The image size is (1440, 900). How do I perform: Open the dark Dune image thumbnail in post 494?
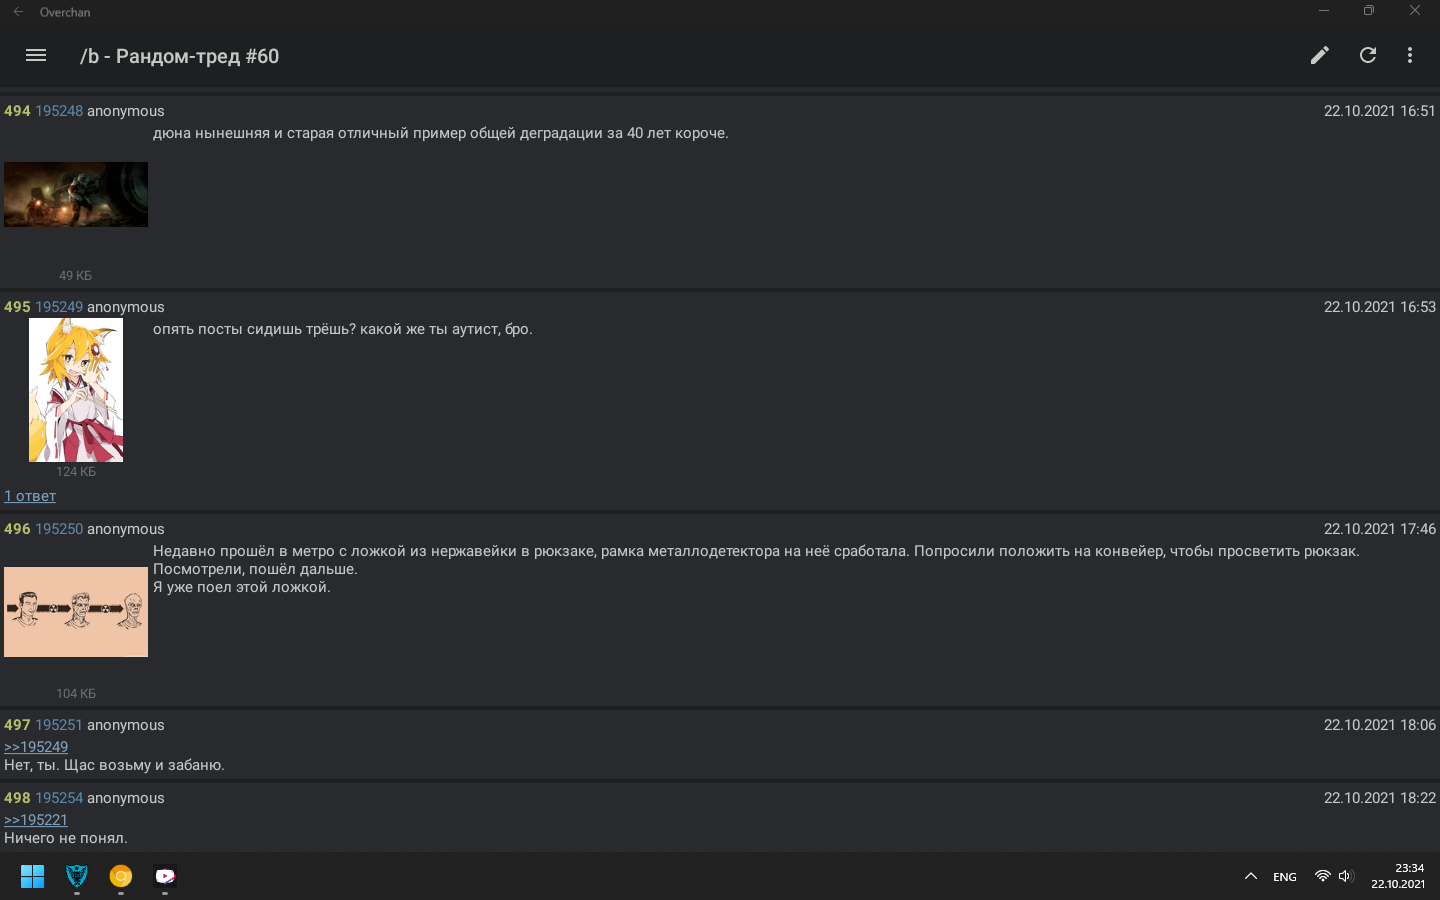[x=76, y=195]
